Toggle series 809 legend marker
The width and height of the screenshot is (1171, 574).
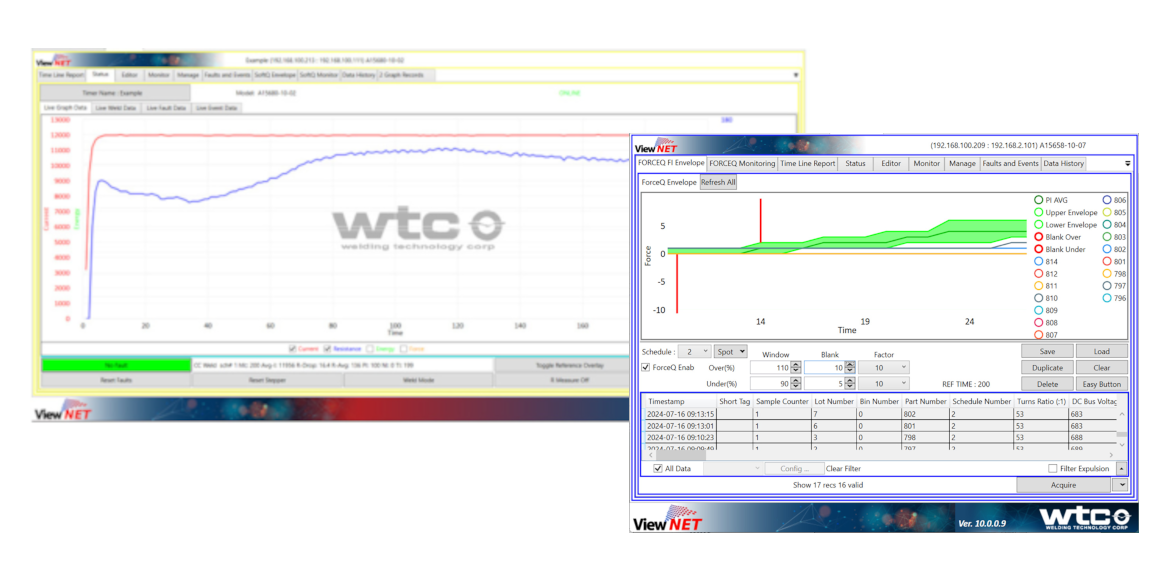[1038, 311]
